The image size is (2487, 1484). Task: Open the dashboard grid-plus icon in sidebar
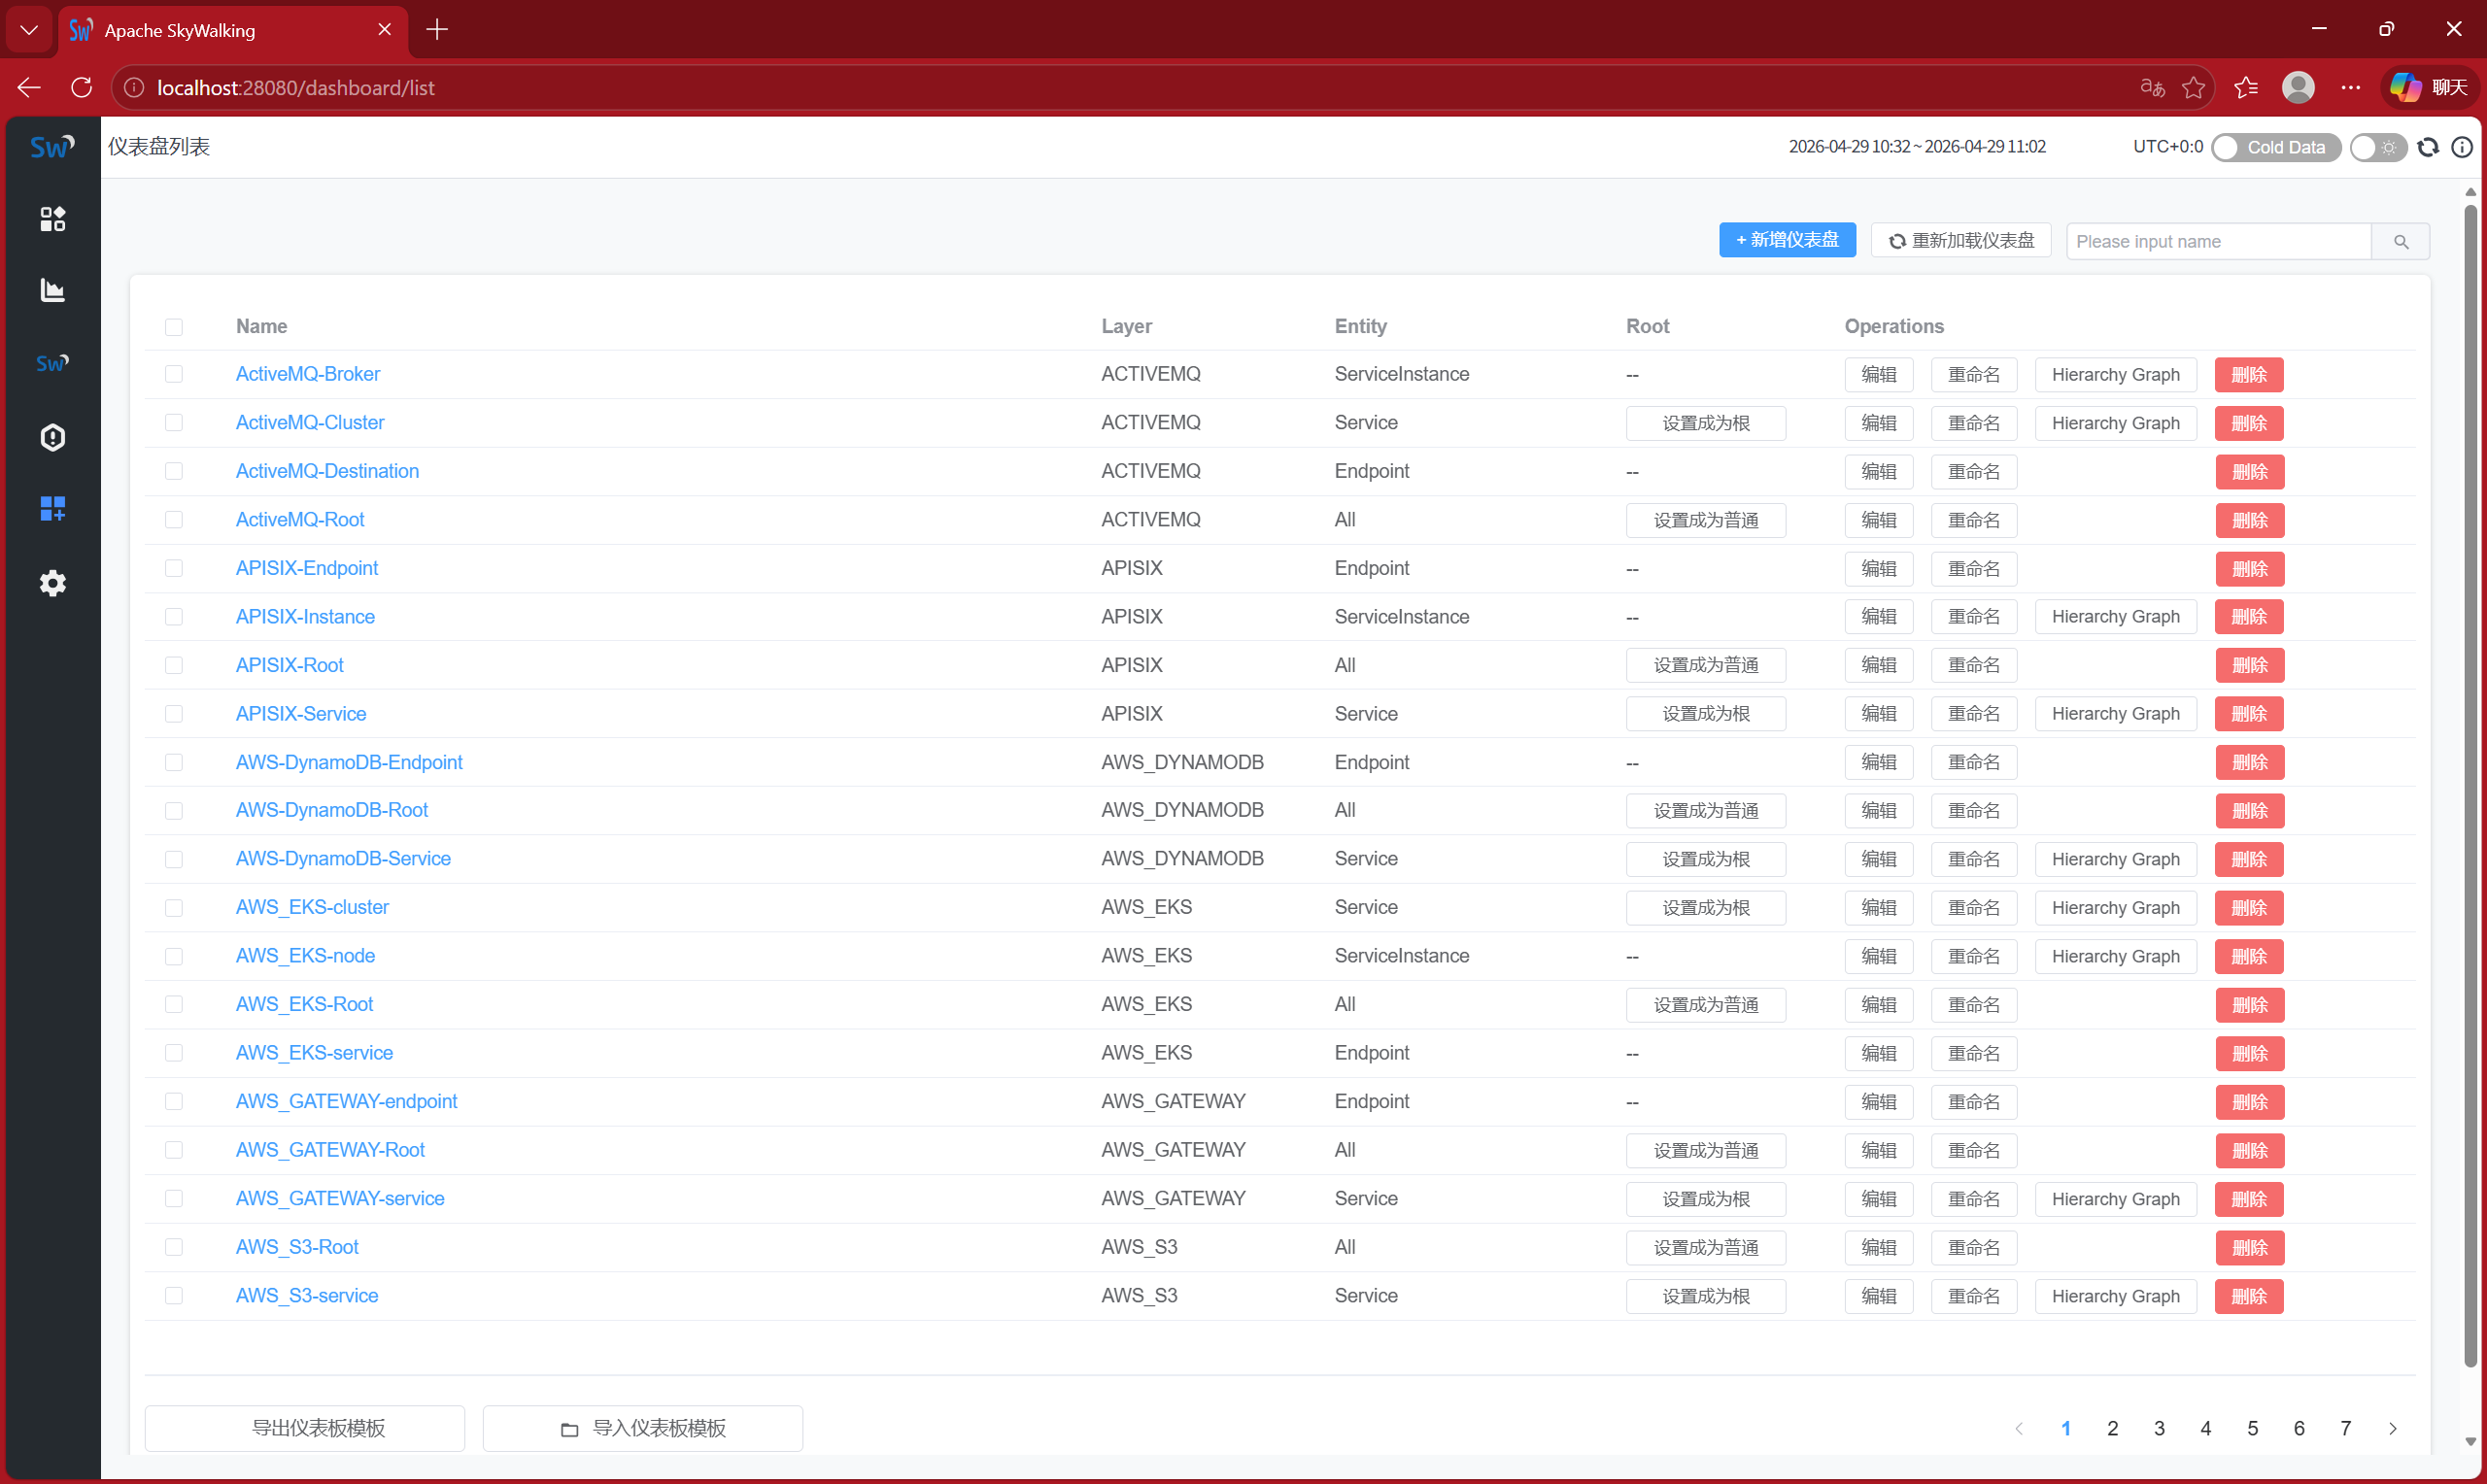click(52, 509)
